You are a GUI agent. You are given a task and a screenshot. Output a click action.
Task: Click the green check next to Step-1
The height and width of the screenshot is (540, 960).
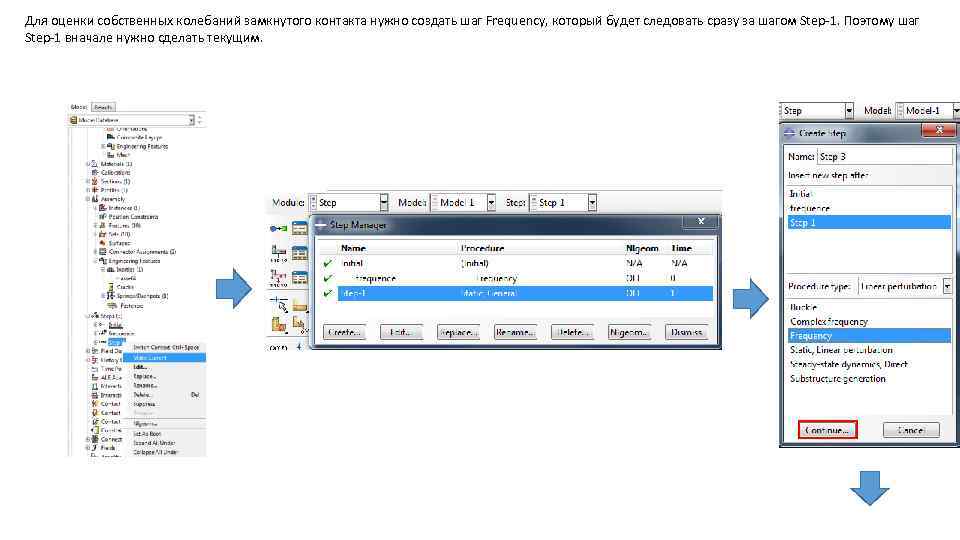click(328, 293)
